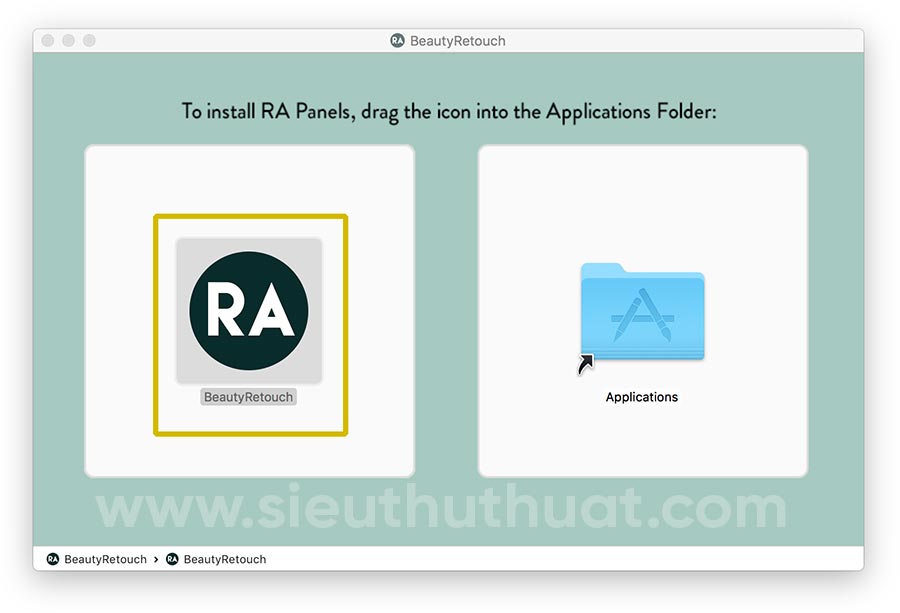This screenshot has height=613, width=900.
Task: Zoom the BeautyRetouch window
Action: (x=90, y=40)
